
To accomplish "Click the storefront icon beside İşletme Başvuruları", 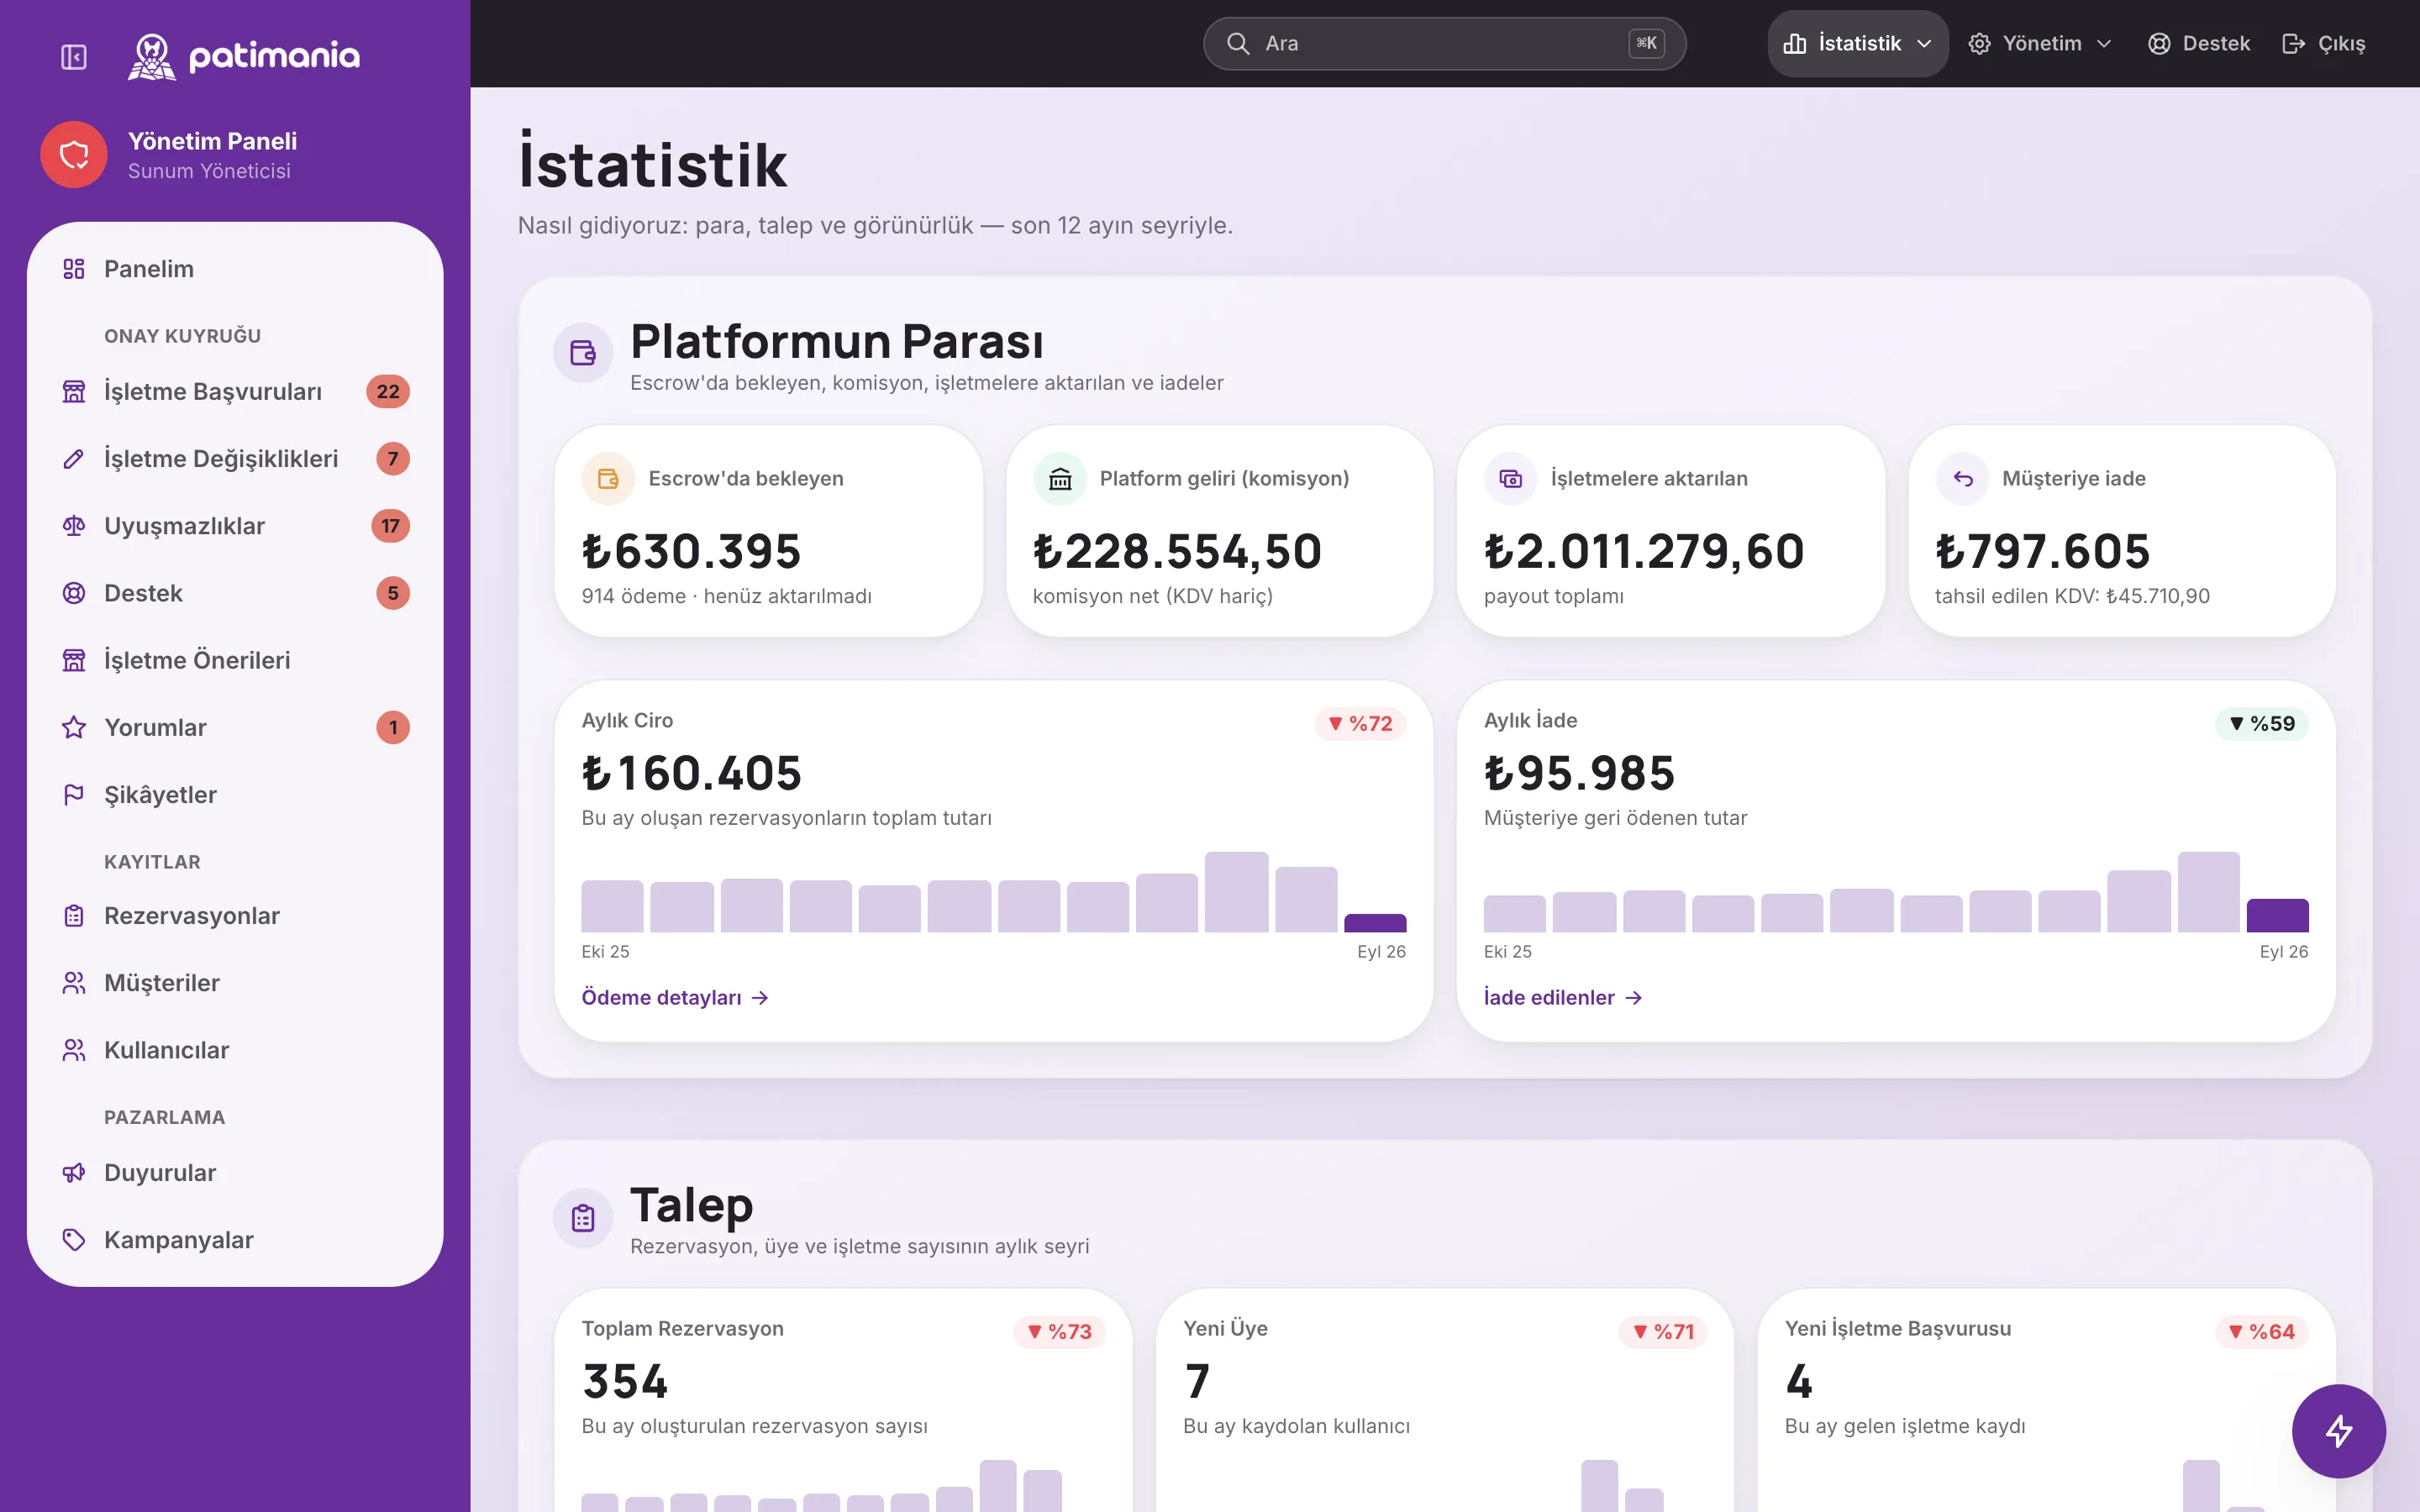I will coord(74,392).
